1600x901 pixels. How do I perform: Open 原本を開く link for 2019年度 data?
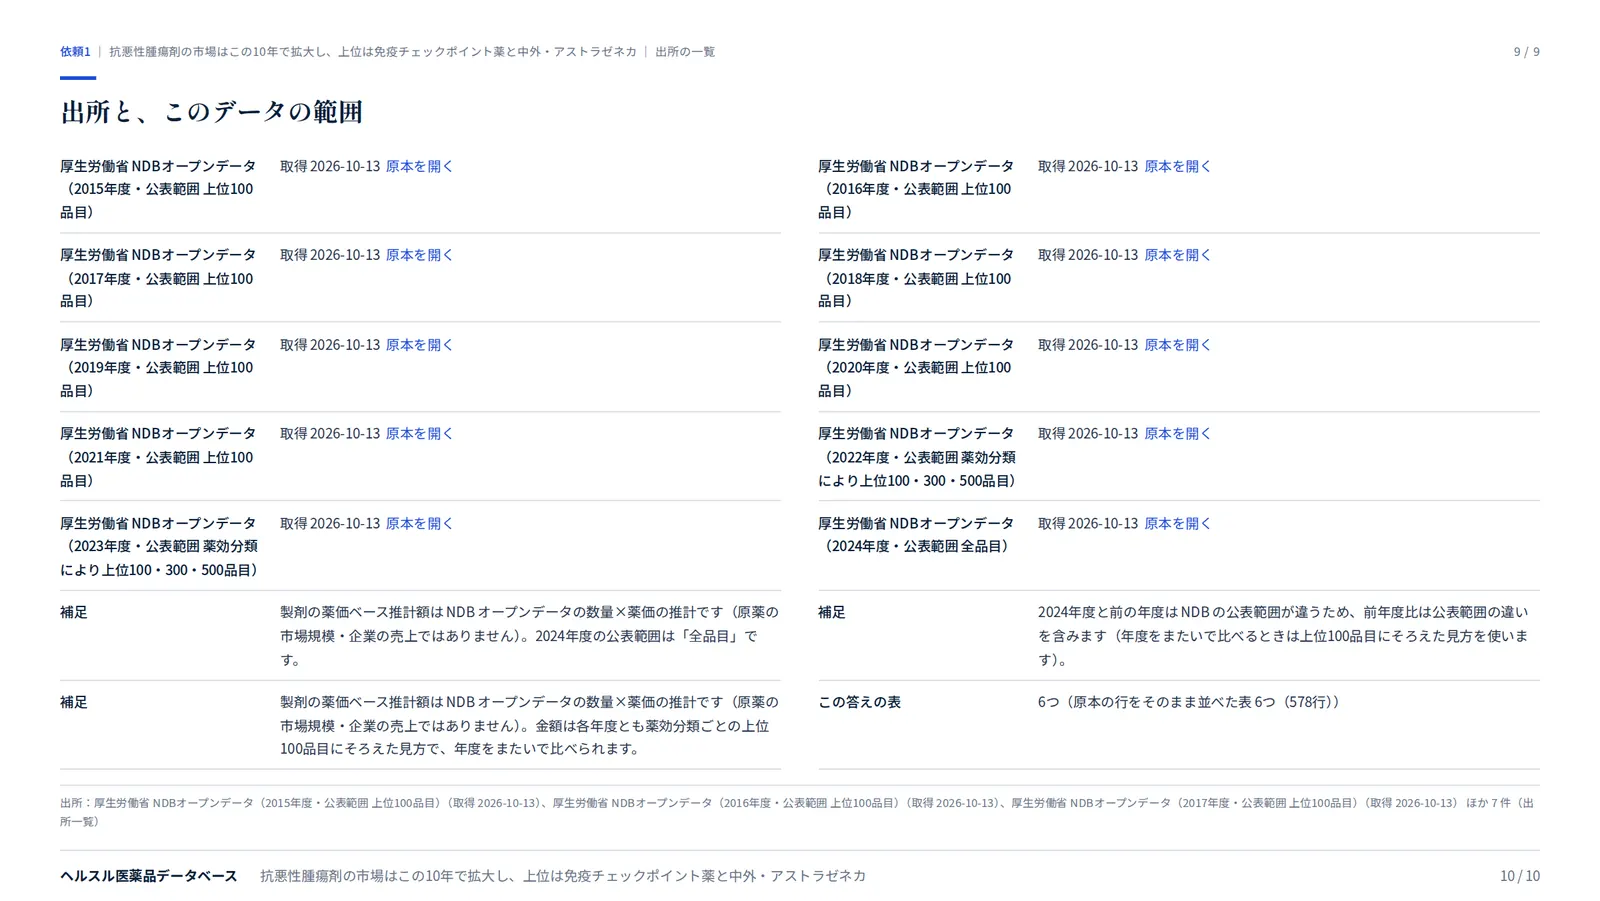coord(419,345)
